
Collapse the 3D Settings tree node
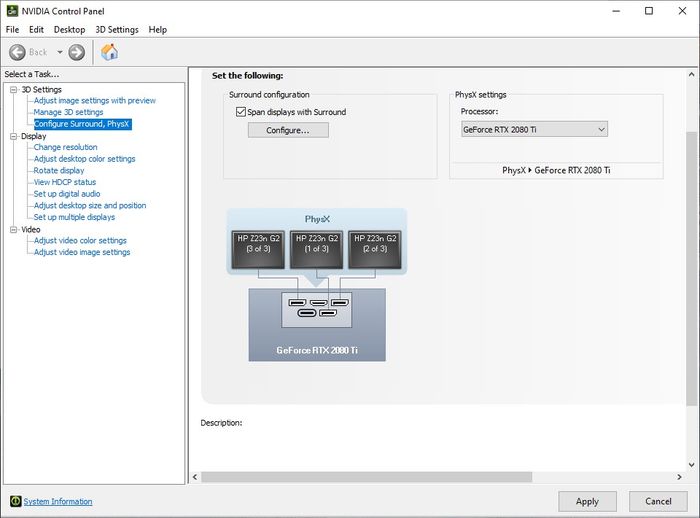click(x=13, y=89)
